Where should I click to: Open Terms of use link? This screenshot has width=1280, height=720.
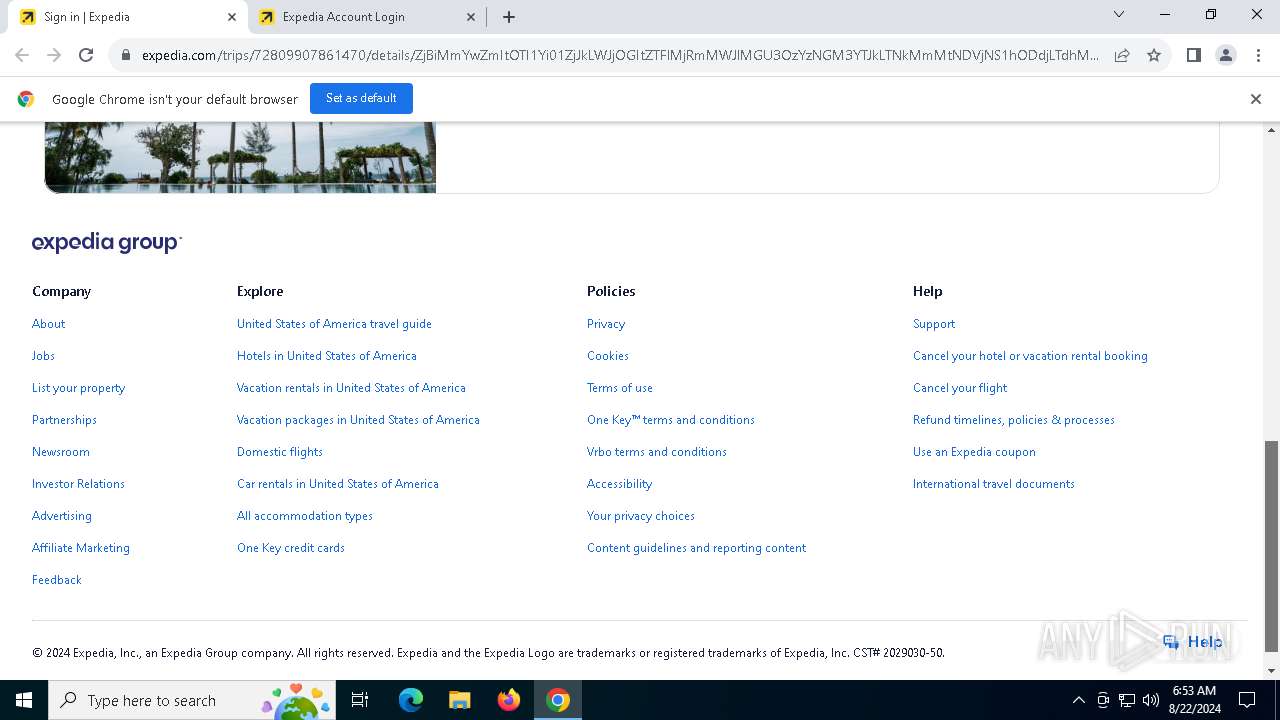click(620, 388)
